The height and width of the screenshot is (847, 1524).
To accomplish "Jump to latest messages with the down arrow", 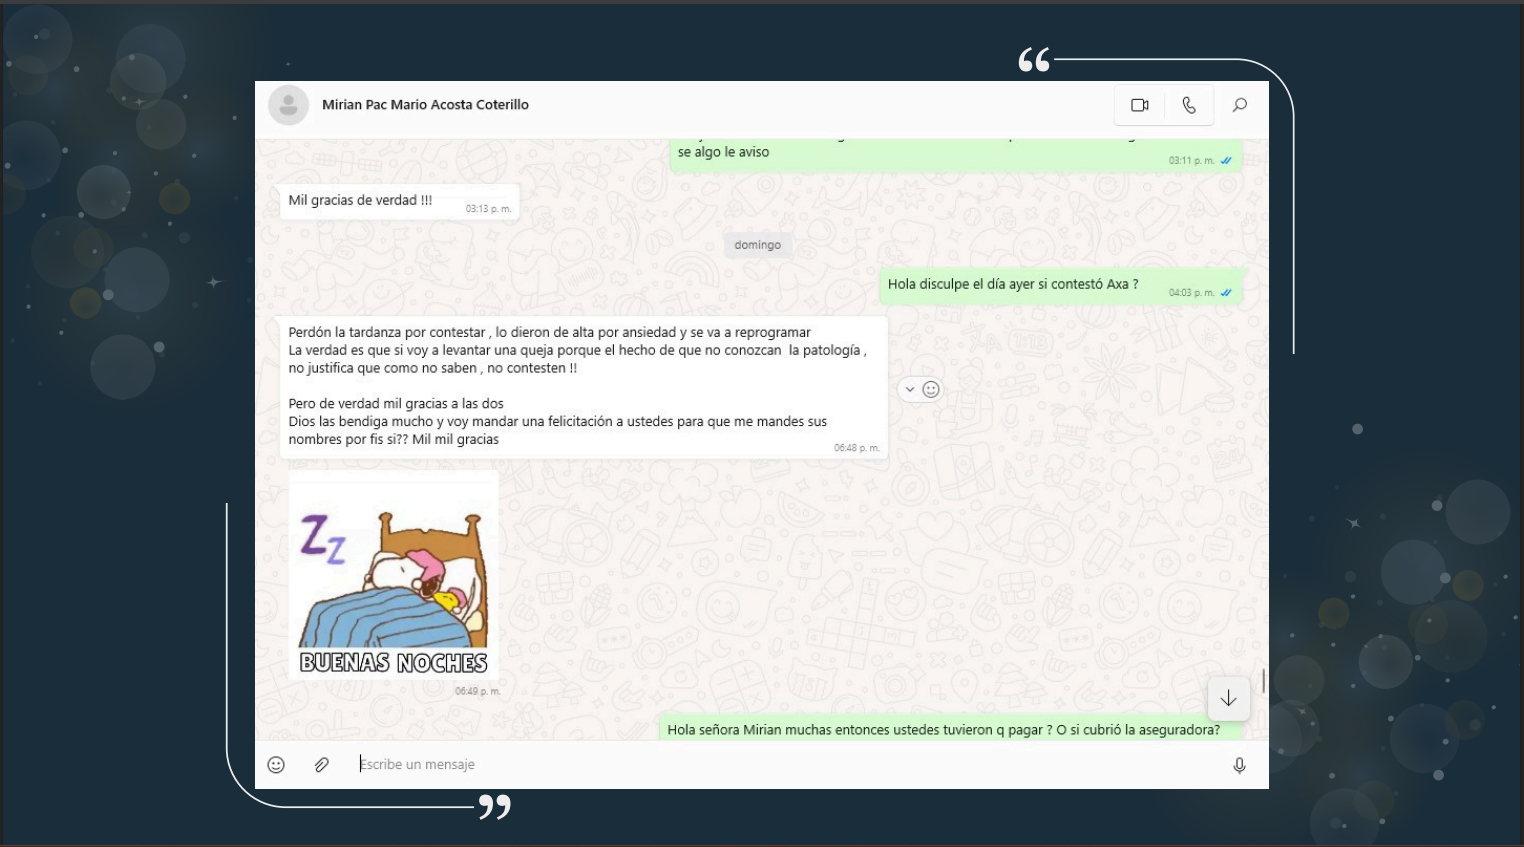I will tap(1228, 699).
